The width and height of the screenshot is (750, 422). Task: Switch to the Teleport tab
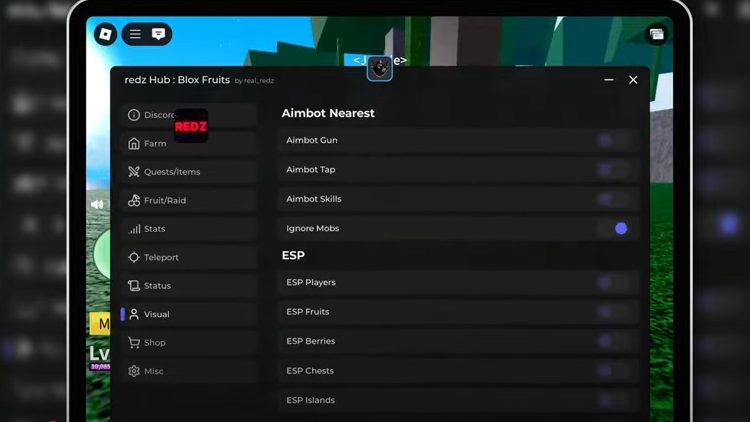tap(189, 257)
